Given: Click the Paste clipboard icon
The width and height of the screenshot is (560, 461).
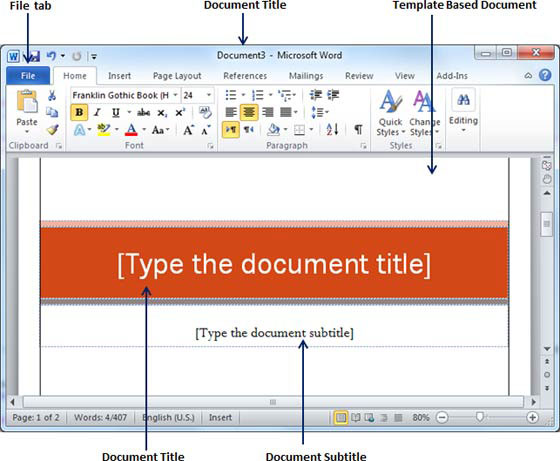Looking at the screenshot, I should [x=27, y=101].
